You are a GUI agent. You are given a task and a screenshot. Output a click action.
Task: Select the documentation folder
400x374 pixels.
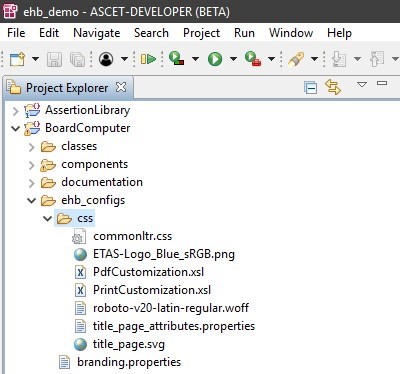pyautogui.click(x=102, y=182)
